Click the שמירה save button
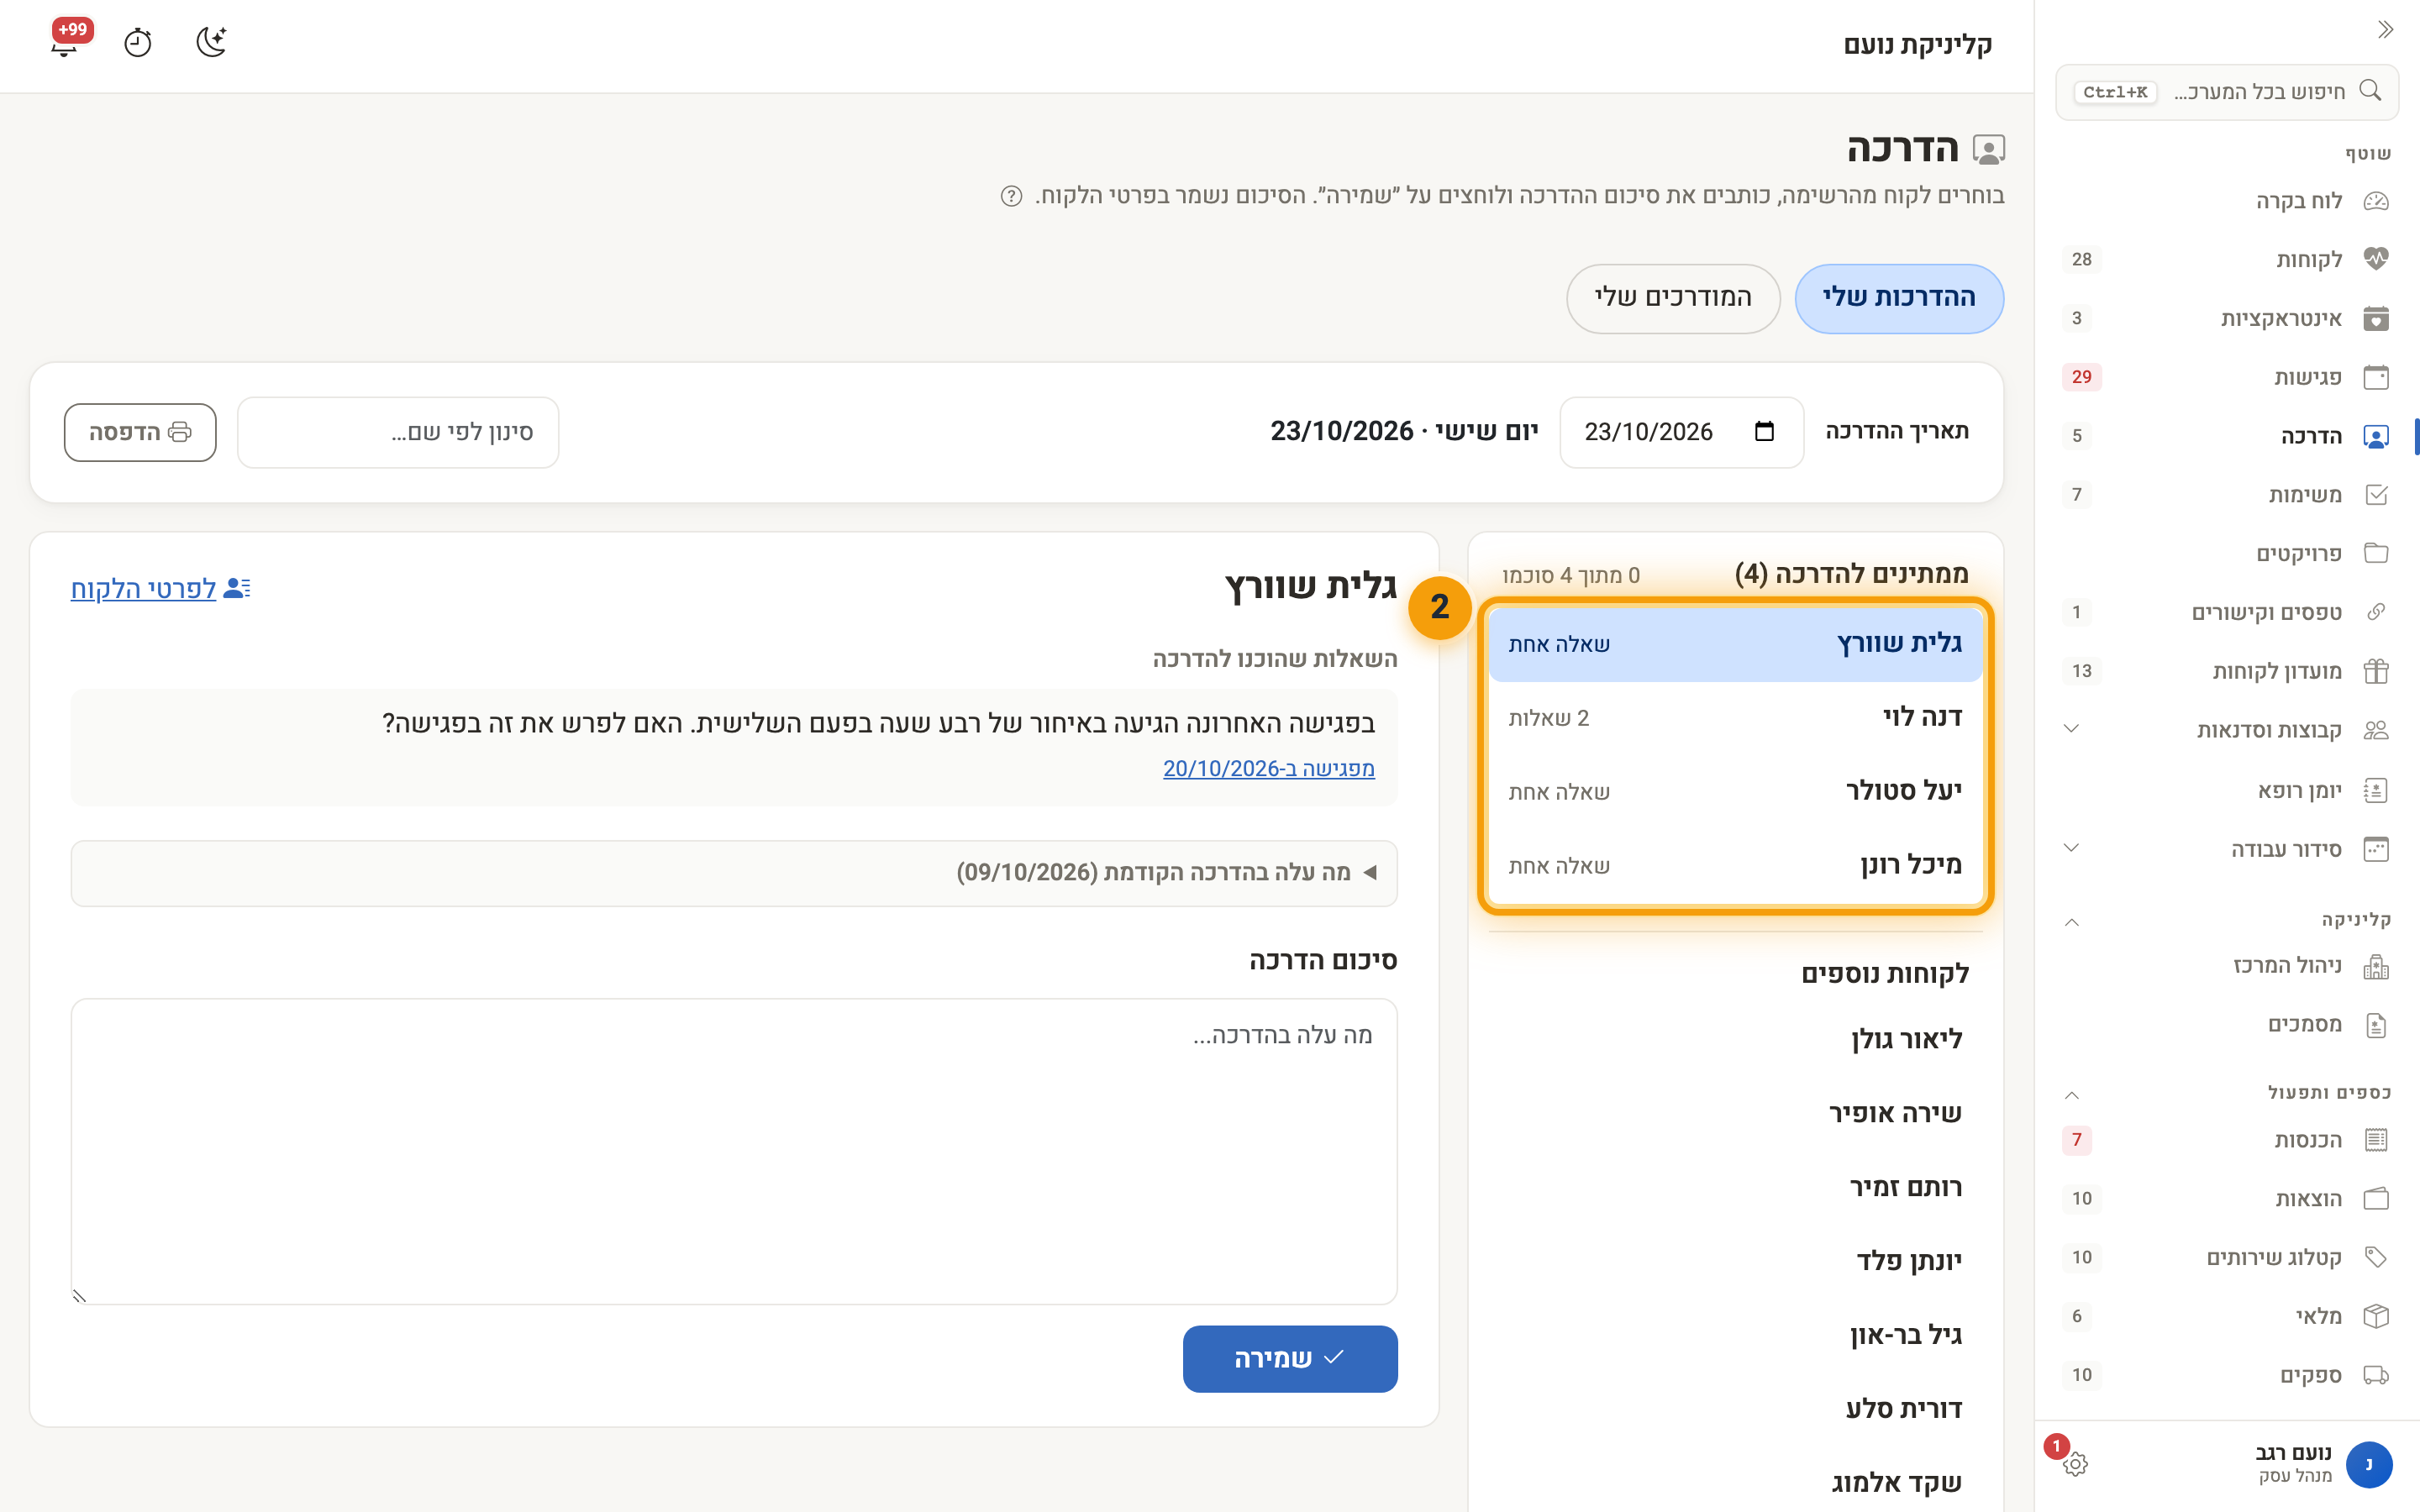Viewport: 2420px width, 1512px height. [1290, 1358]
